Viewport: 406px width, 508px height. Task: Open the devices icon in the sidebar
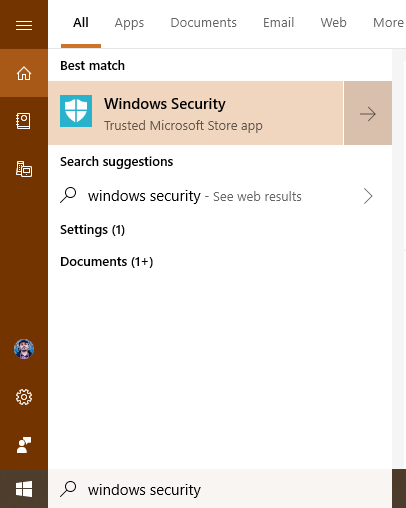pos(24,169)
